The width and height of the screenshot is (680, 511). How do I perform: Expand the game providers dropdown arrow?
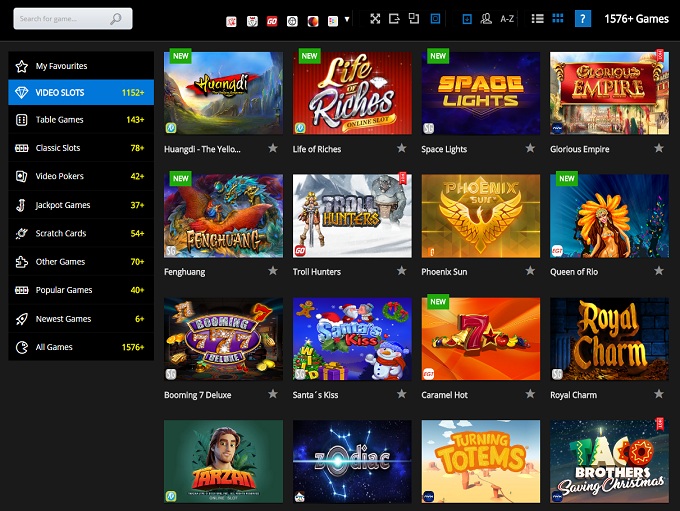point(347,19)
